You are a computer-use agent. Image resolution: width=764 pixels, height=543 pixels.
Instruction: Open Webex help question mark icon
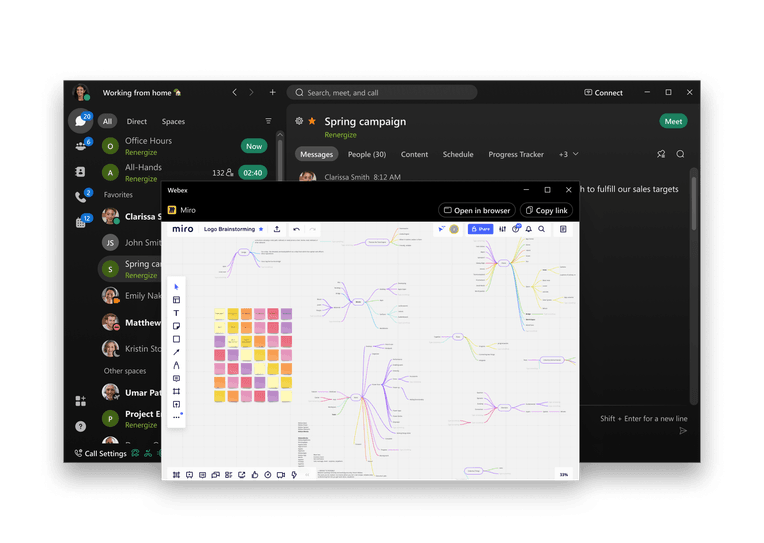(80, 427)
